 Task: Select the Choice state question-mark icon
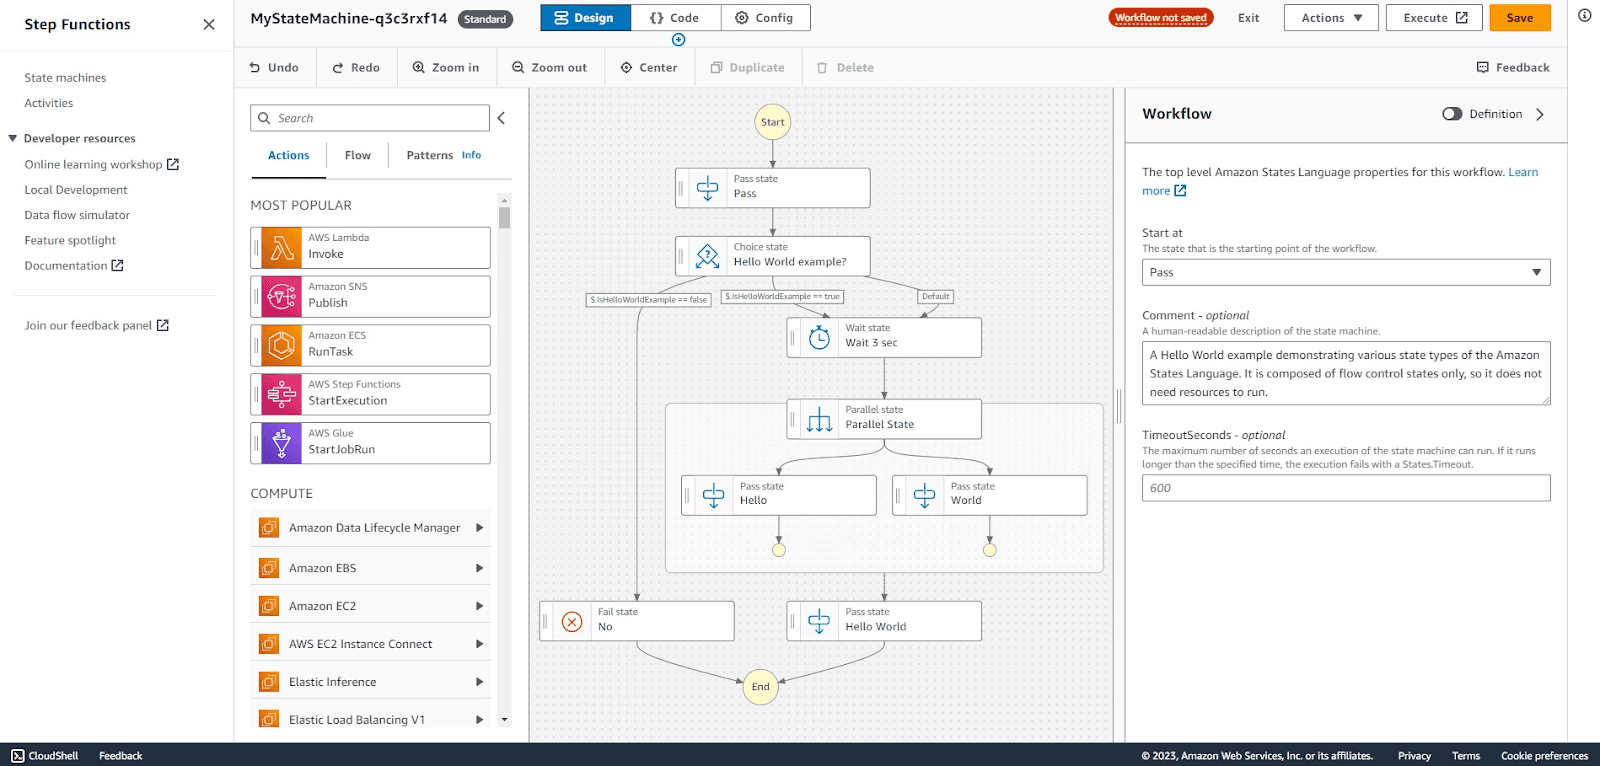click(707, 256)
